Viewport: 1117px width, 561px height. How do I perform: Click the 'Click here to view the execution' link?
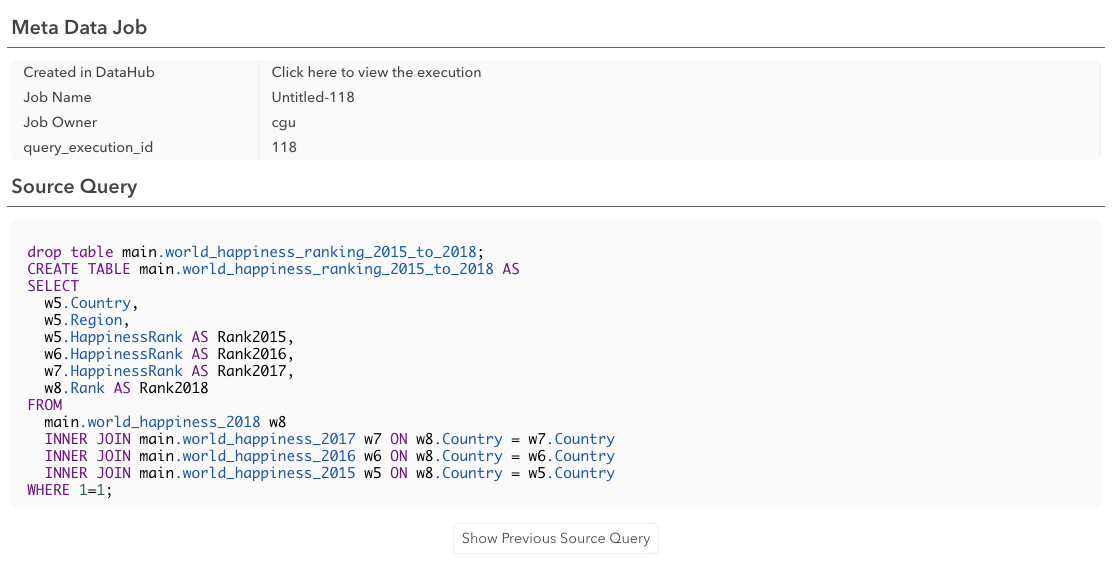point(376,72)
